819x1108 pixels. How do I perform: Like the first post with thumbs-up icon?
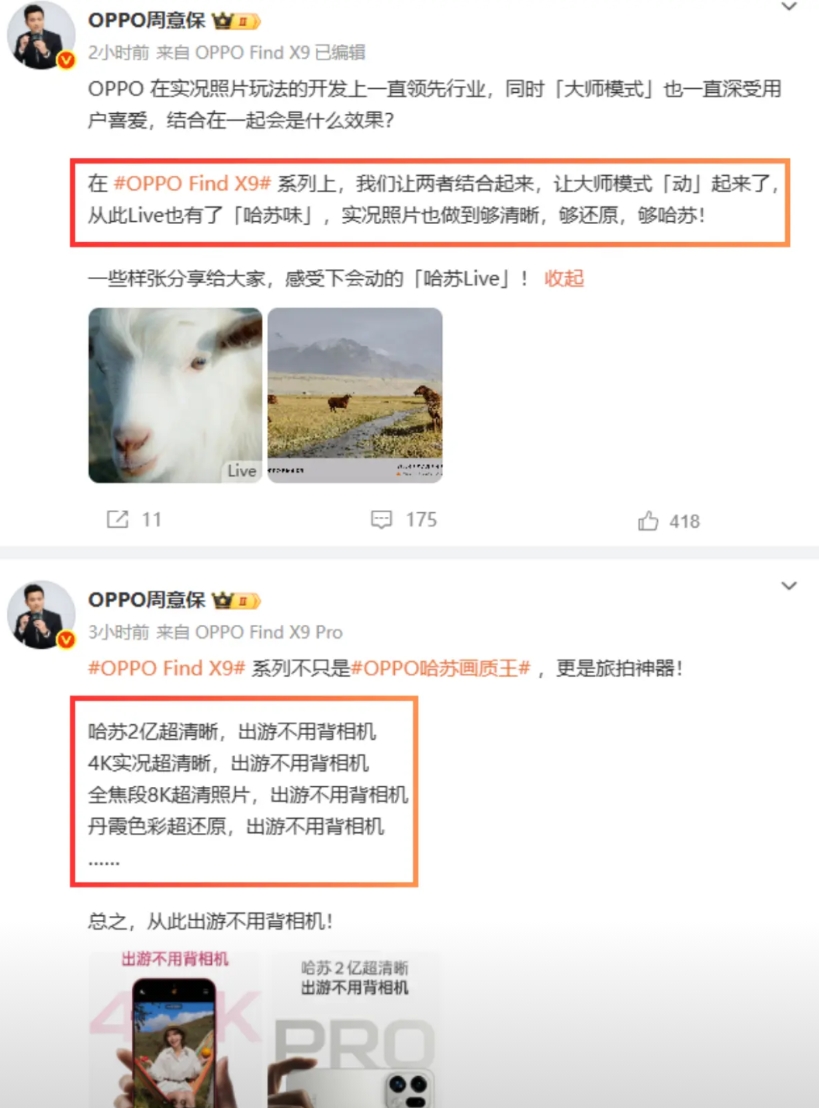647,521
